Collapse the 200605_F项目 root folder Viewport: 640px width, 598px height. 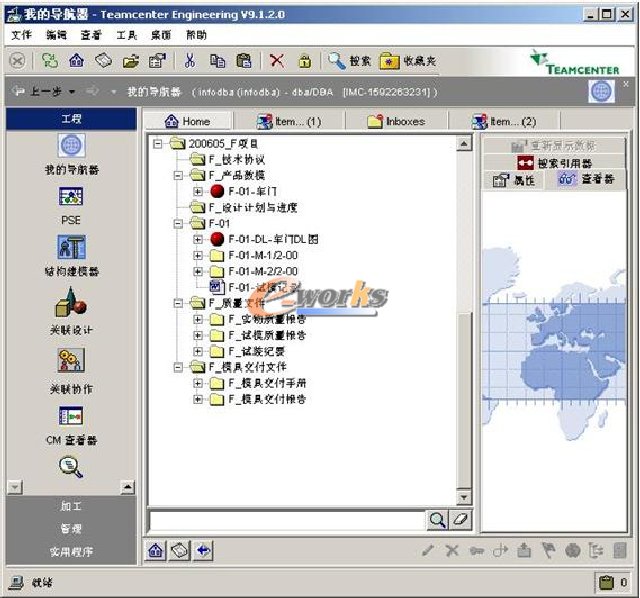coord(159,144)
